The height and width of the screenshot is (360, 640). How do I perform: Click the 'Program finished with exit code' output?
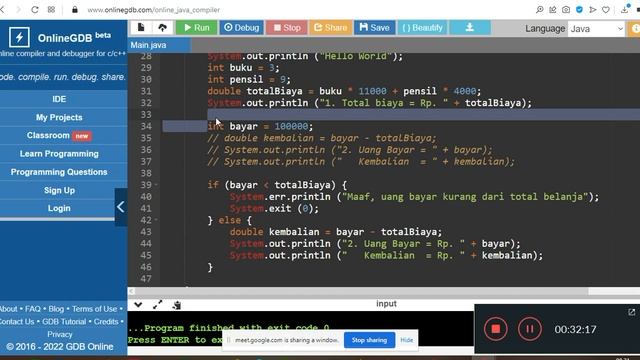click(229, 328)
